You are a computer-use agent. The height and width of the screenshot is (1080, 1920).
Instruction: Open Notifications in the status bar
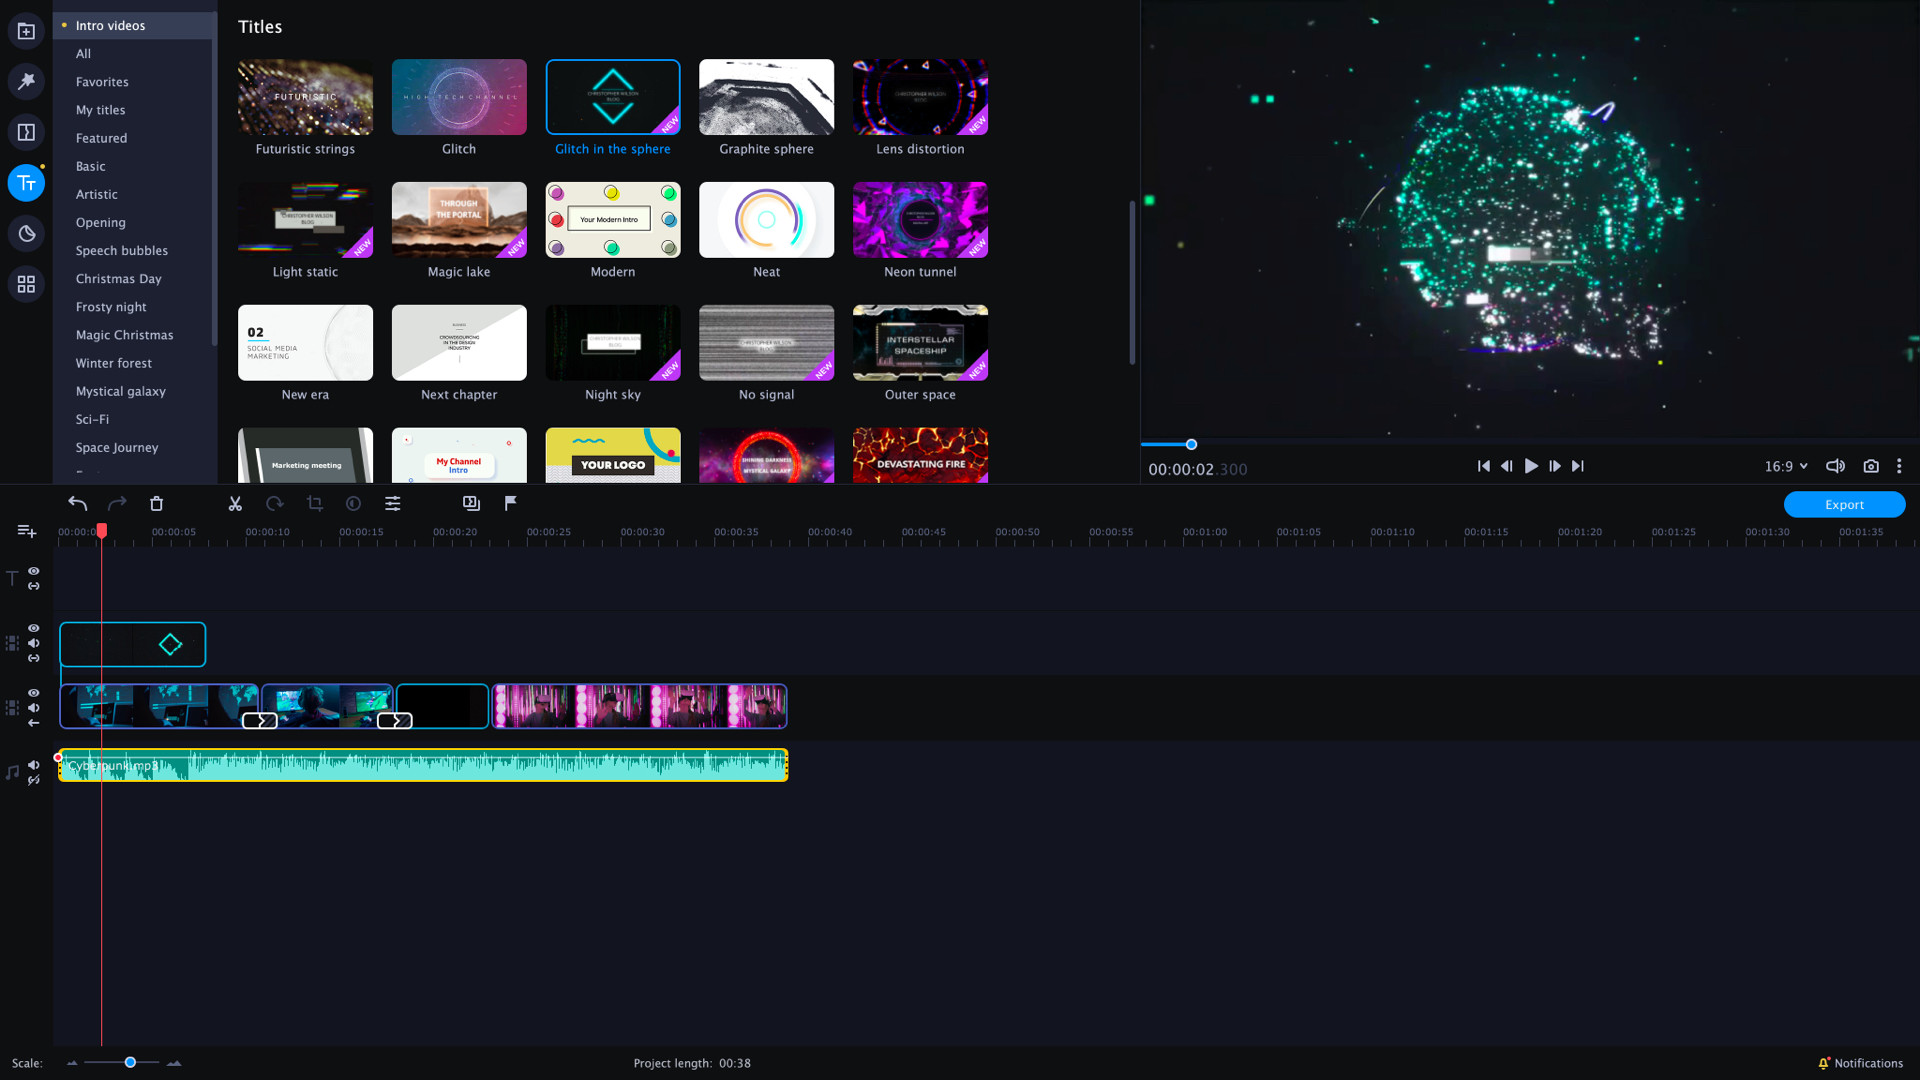tap(1862, 1063)
